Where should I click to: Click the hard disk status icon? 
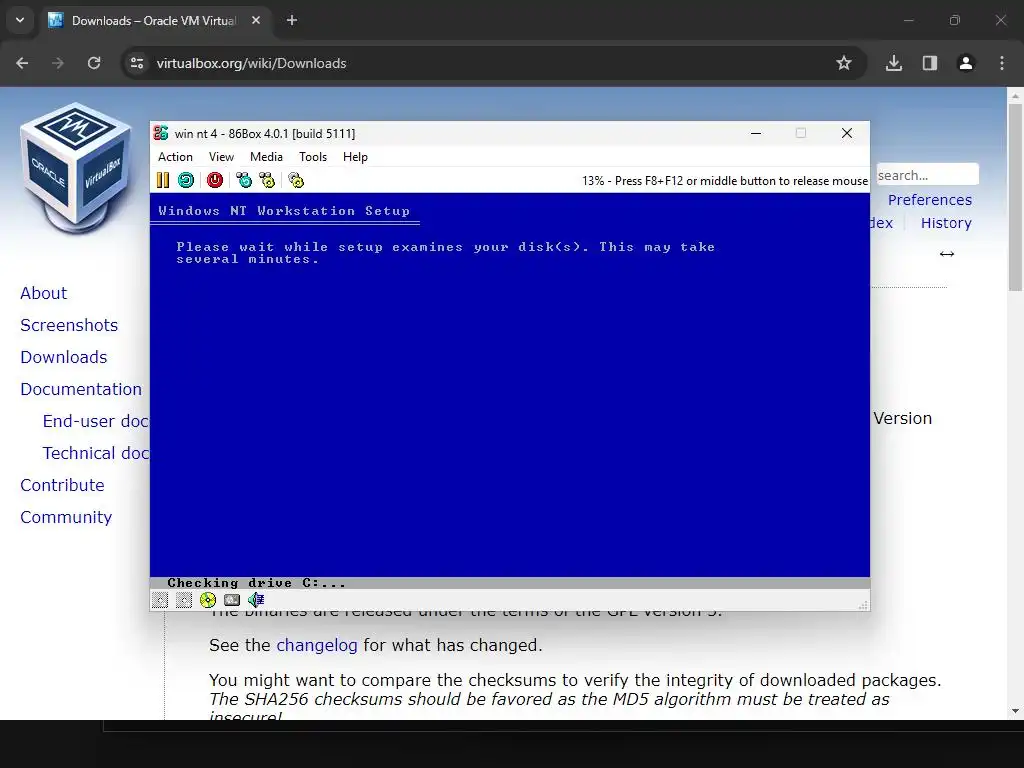(x=232, y=600)
